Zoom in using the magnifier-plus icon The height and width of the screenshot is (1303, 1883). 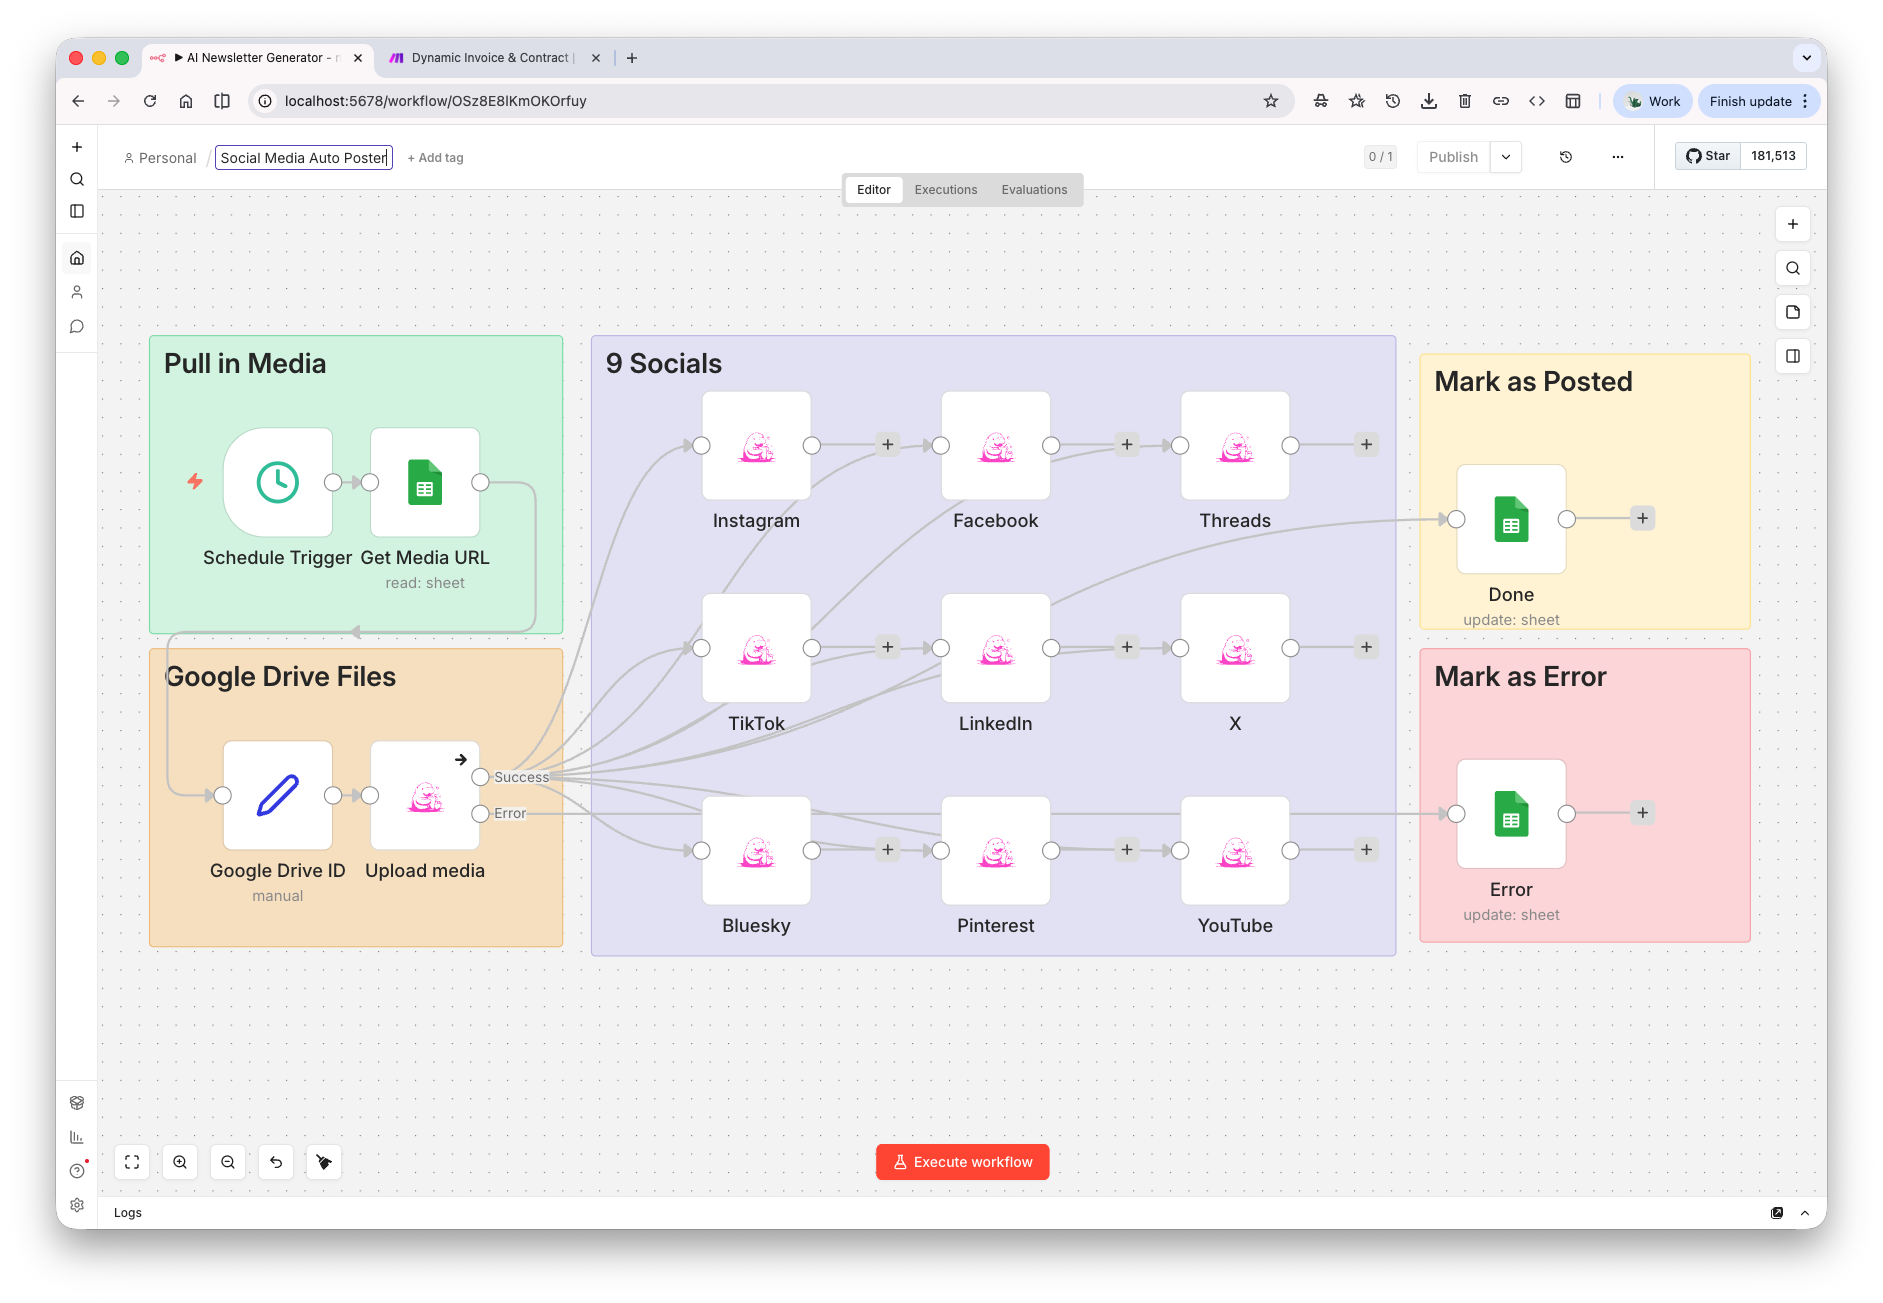click(180, 1162)
